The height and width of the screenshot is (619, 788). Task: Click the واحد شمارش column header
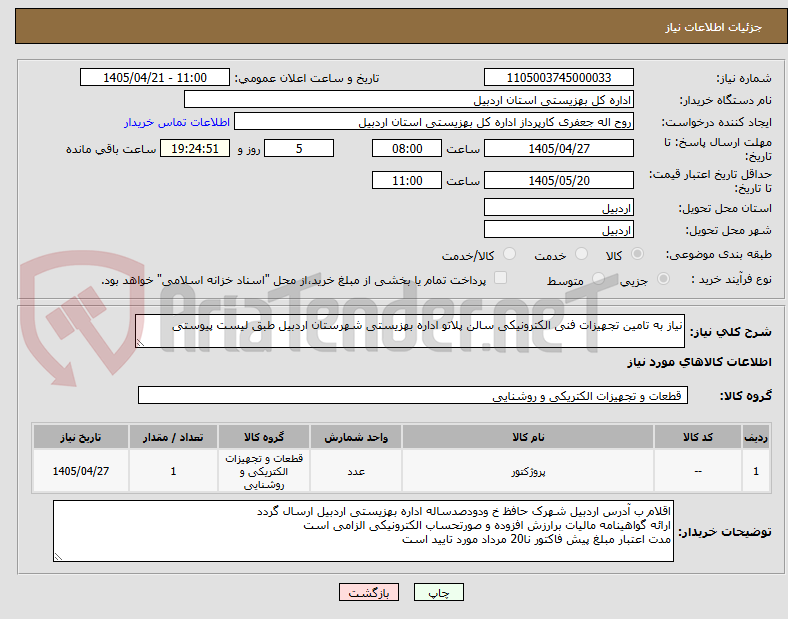pyautogui.click(x=356, y=437)
